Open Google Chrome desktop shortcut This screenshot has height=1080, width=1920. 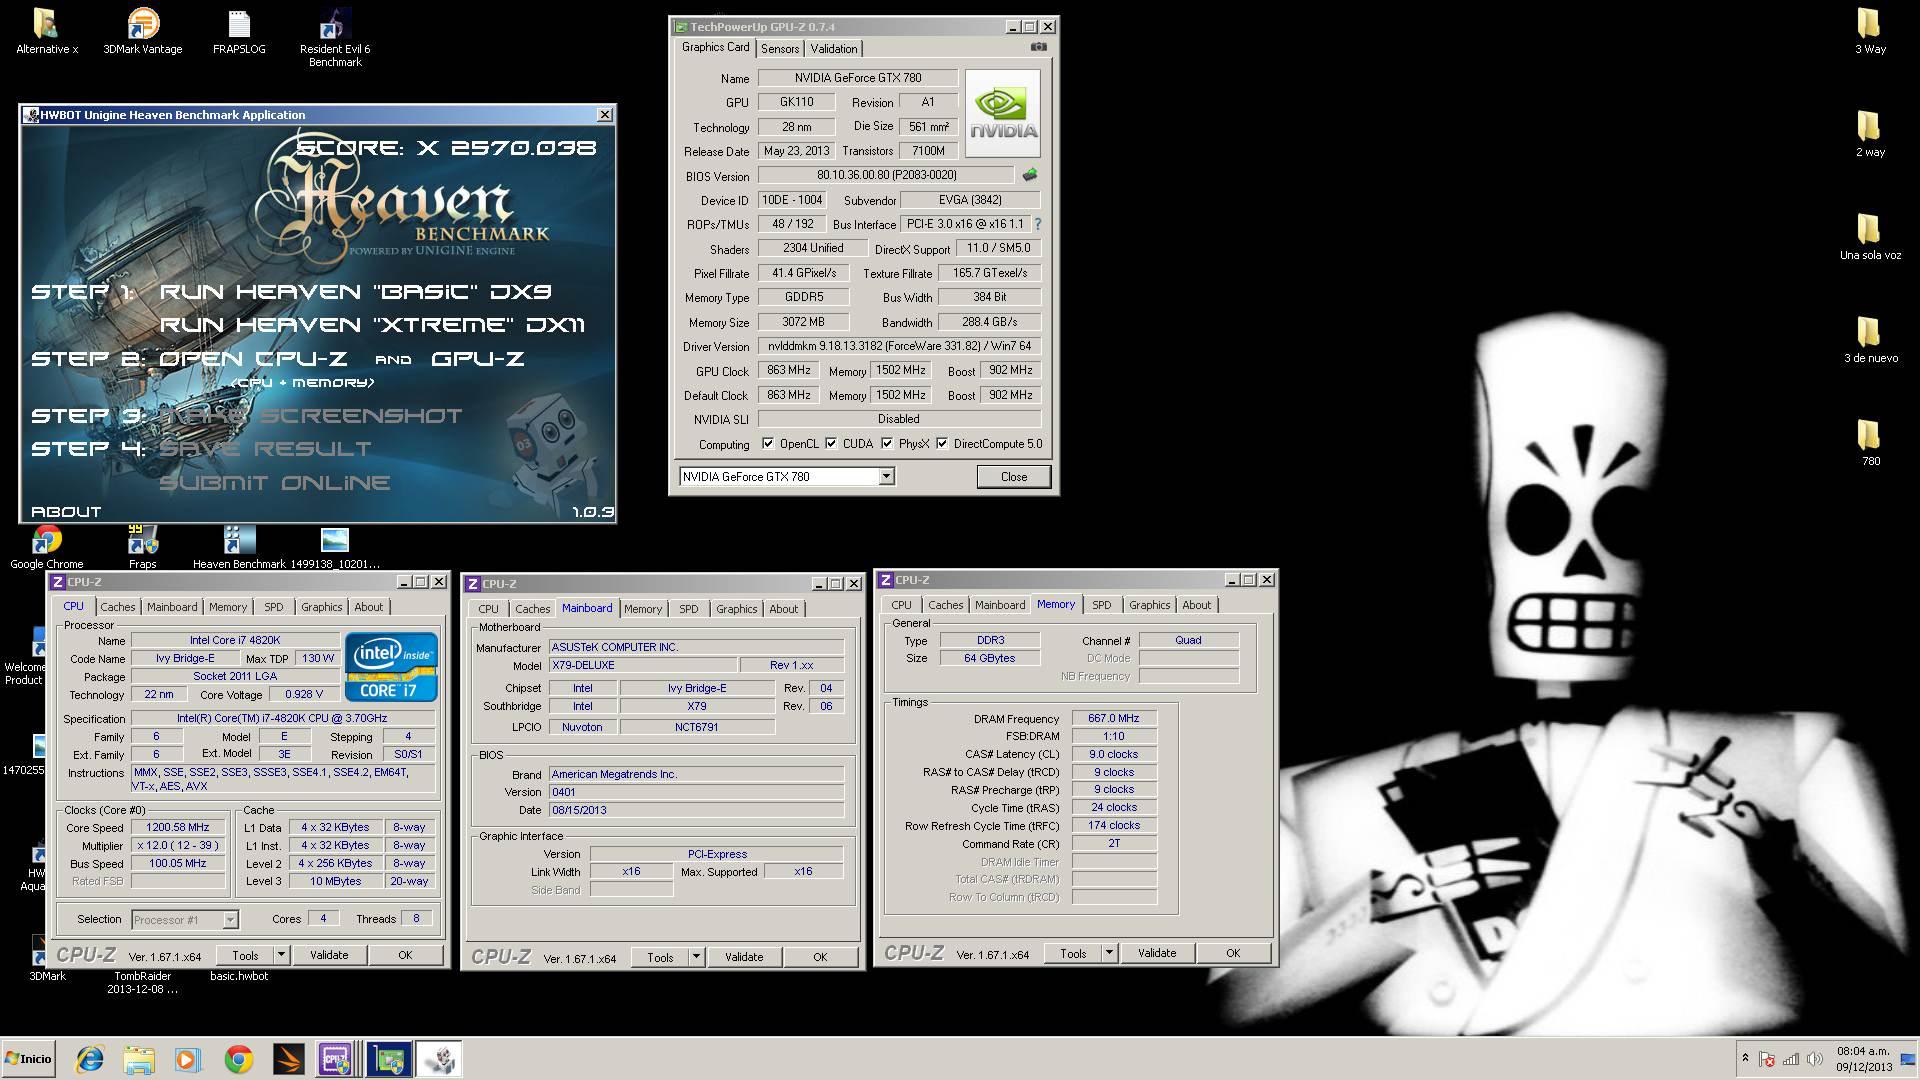(x=46, y=547)
